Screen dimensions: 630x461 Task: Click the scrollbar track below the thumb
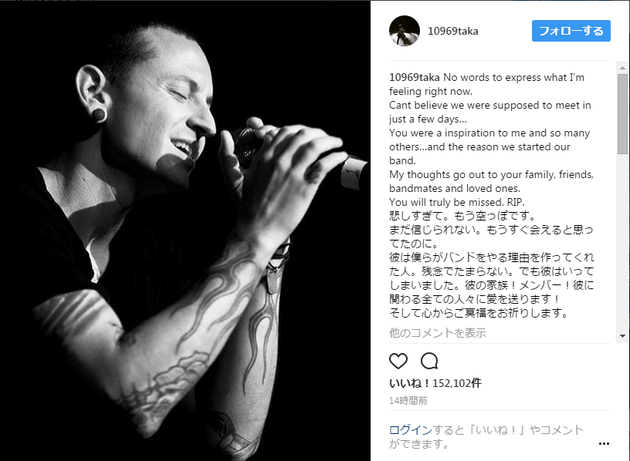coord(623,241)
